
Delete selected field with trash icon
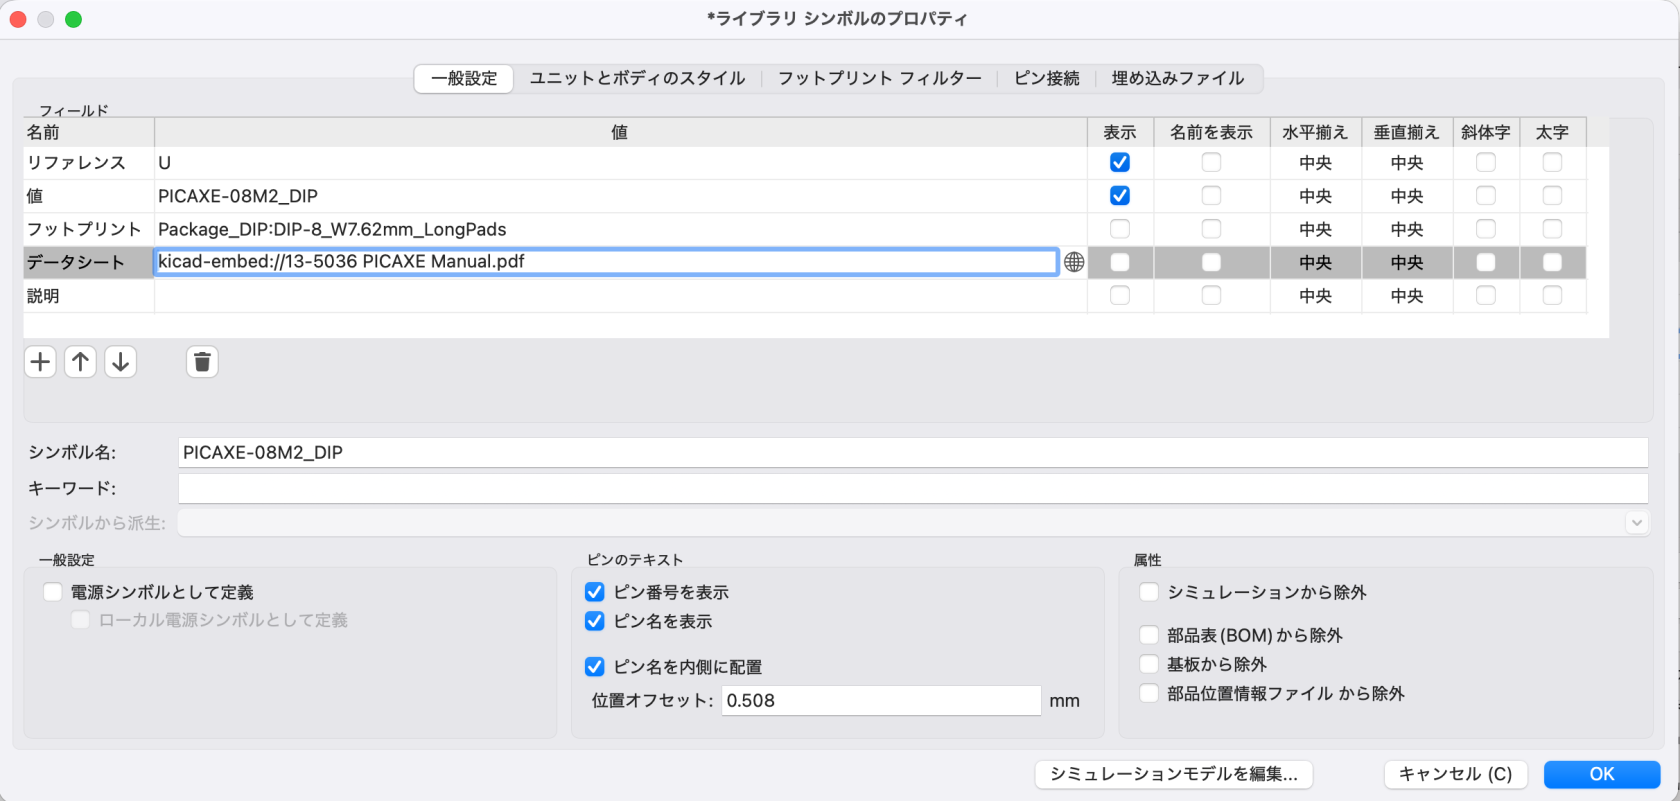(202, 362)
